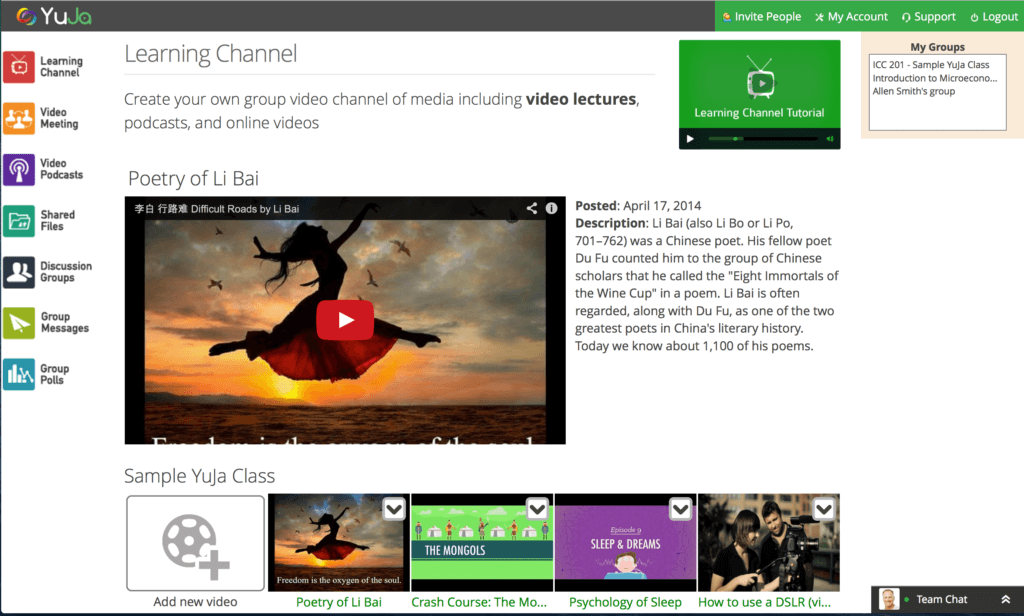
Task: Click Invite People in top bar
Action: point(761,16)
